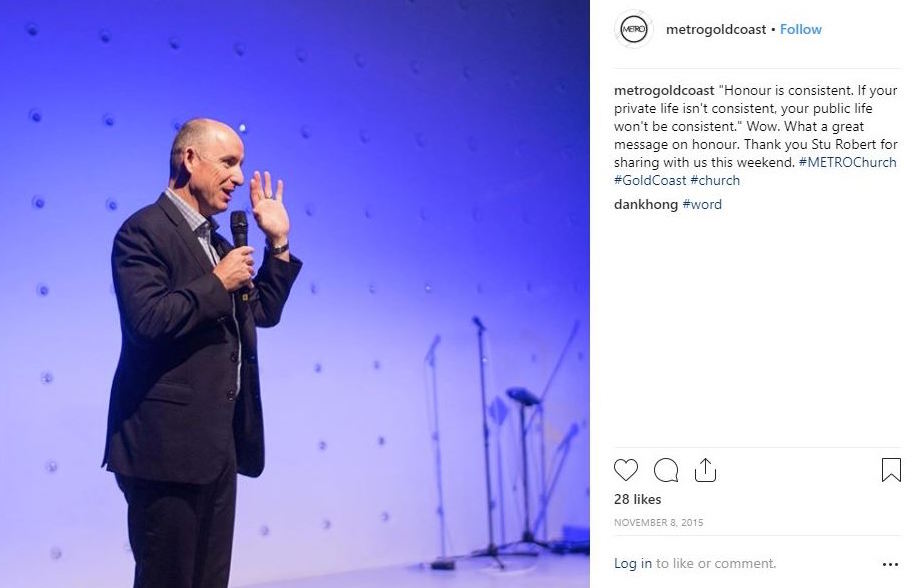Log in to like or comment

(632, 563)
